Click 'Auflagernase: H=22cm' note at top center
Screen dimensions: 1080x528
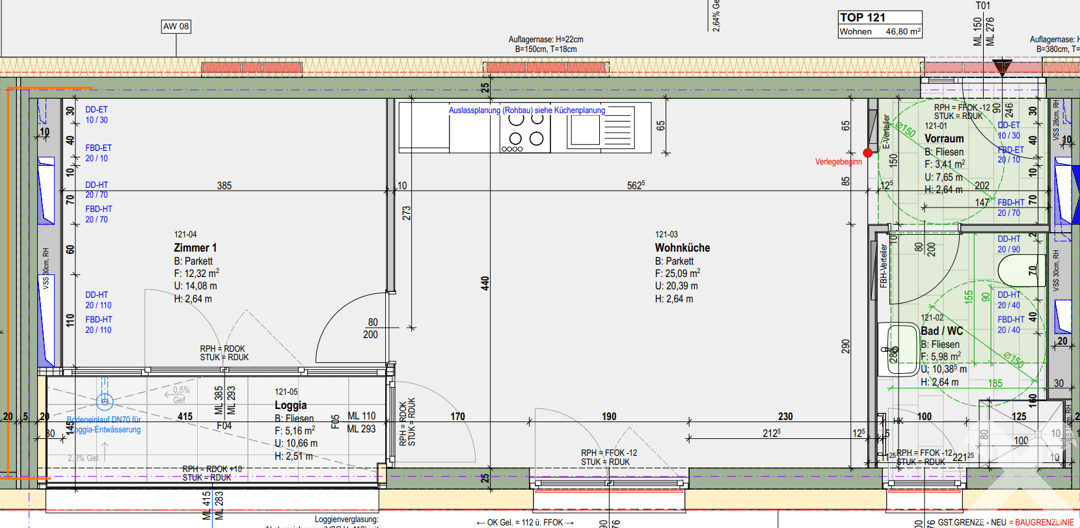(545, 40)
